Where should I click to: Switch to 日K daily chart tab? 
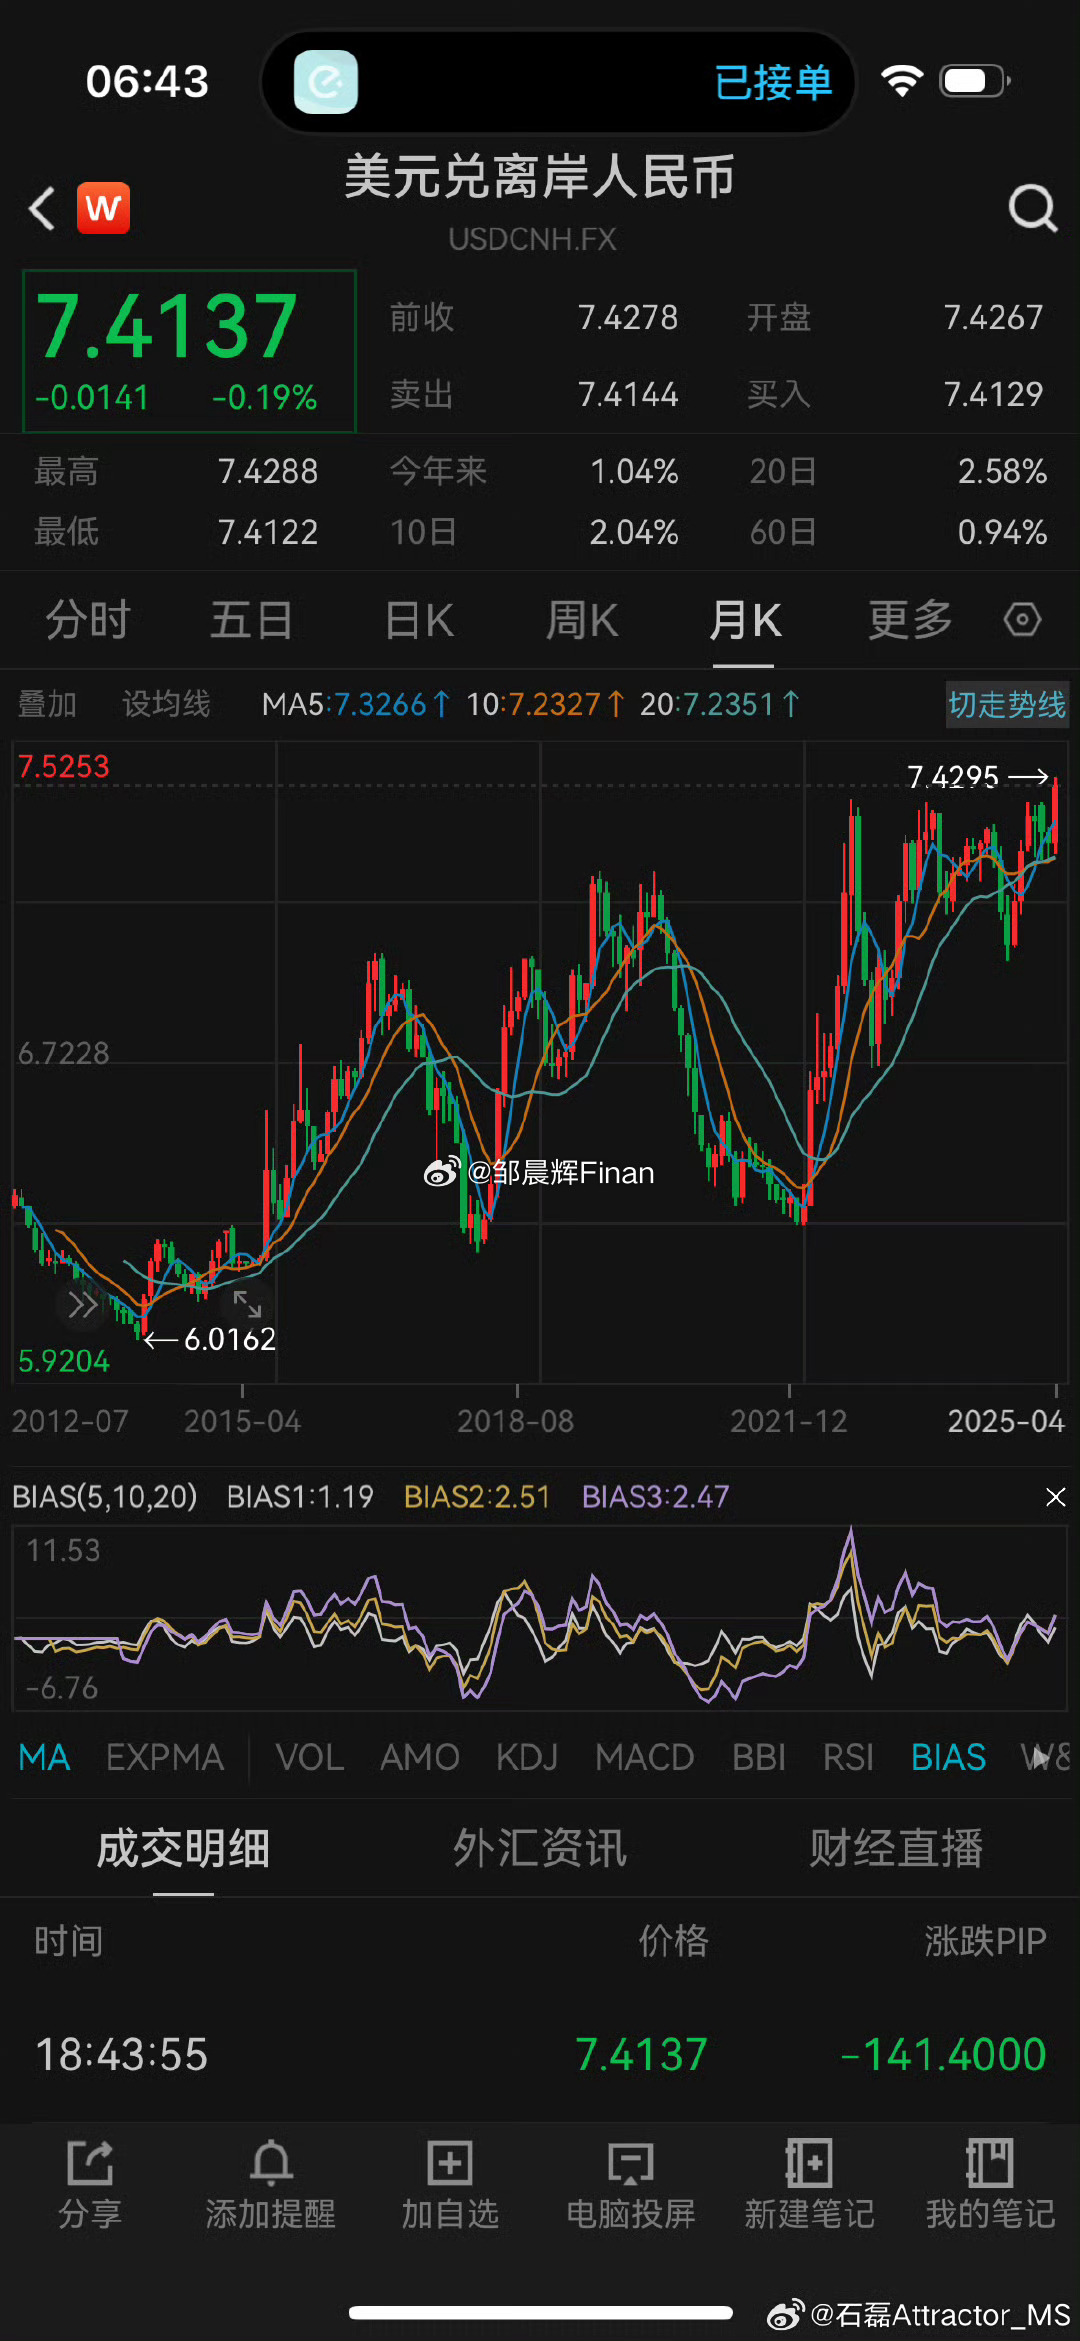419,620
